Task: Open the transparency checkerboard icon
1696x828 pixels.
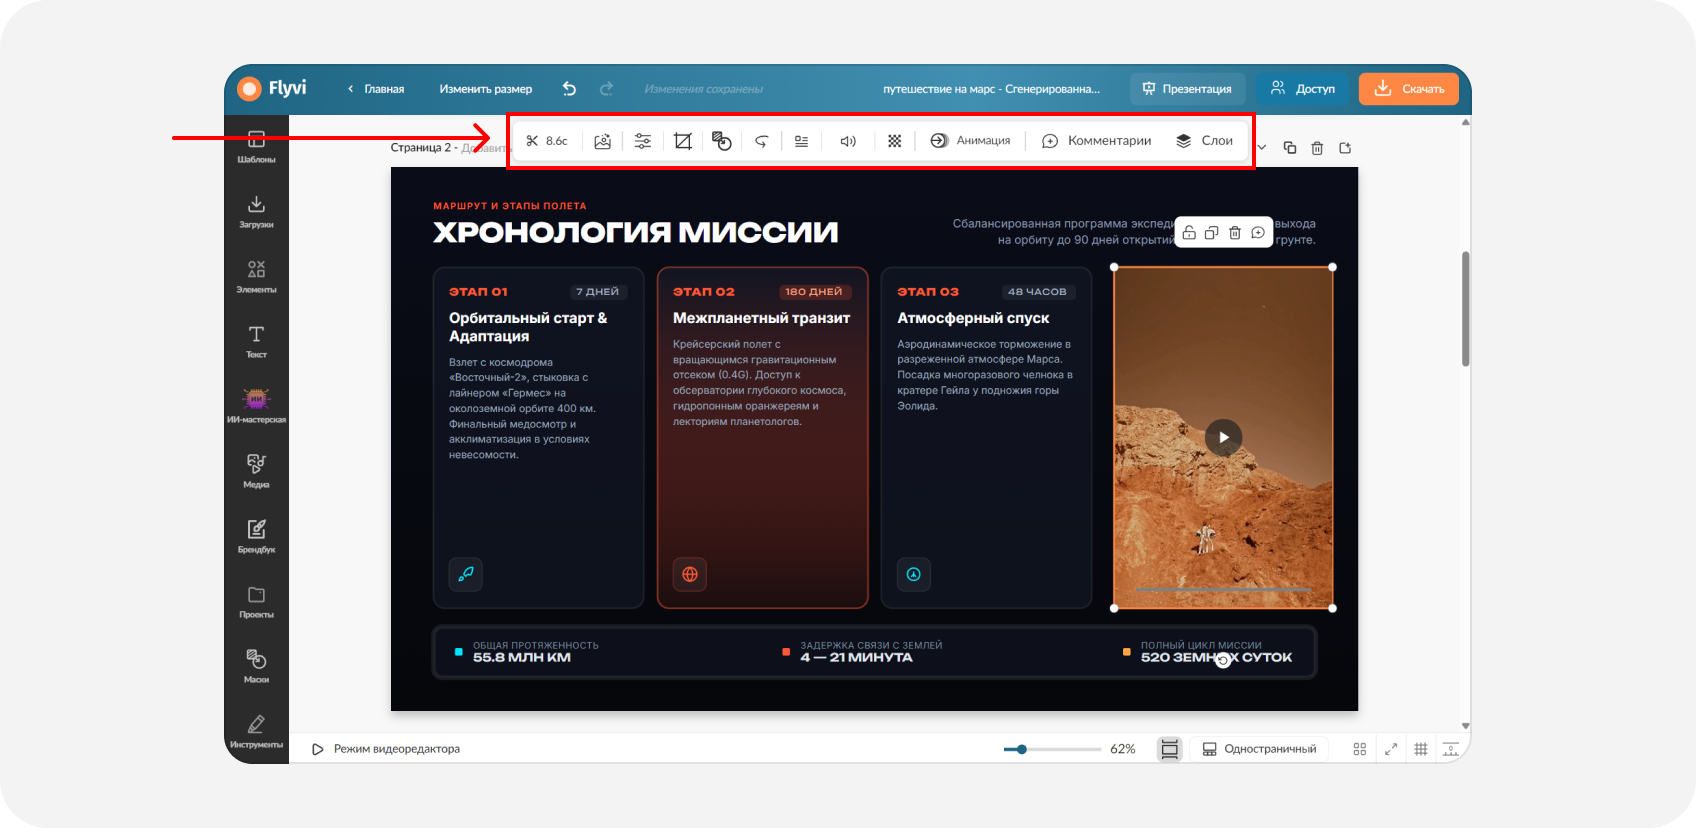Action: [x=895, y=141]
